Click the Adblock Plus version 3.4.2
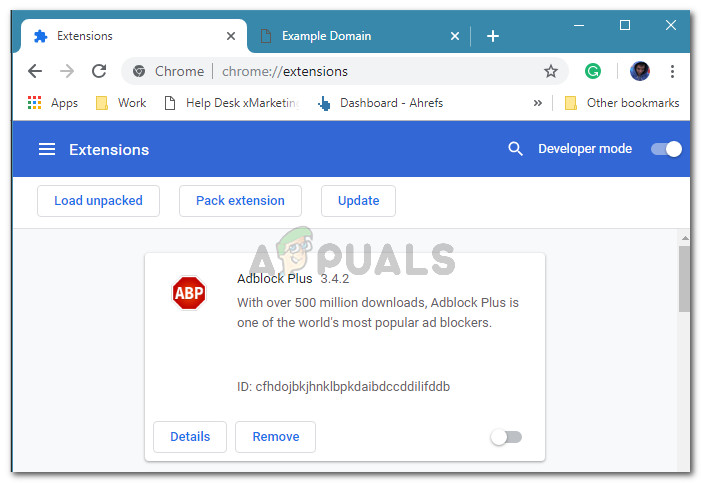 point(334,279)
